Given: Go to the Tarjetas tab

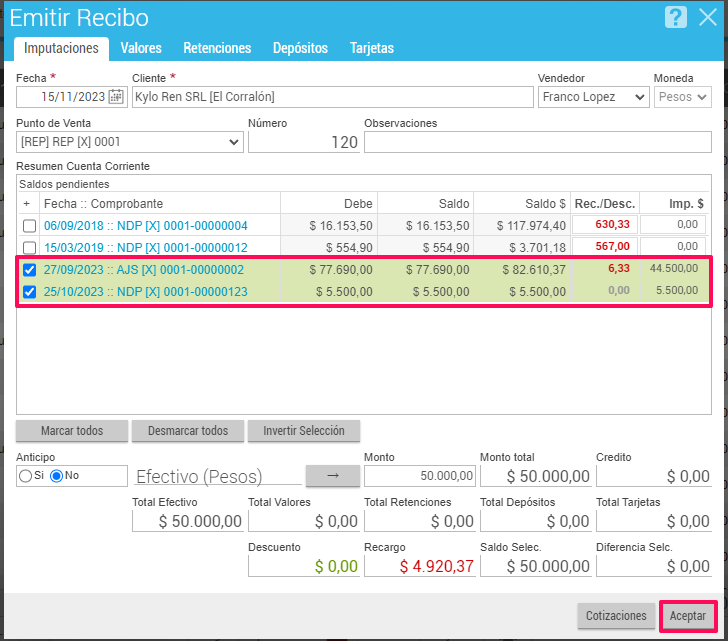Looking at the screenshot, I should 372,48.
